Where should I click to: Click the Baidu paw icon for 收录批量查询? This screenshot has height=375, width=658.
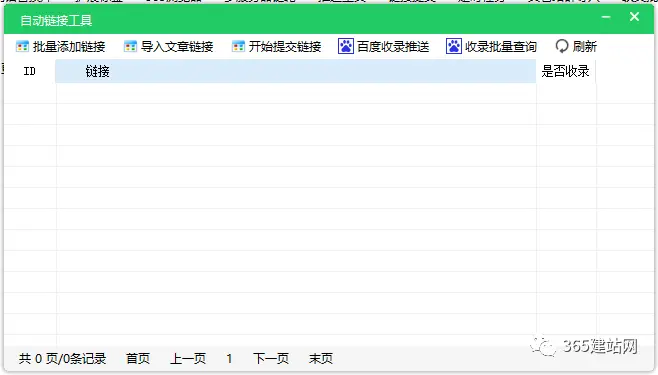point(454,46)
